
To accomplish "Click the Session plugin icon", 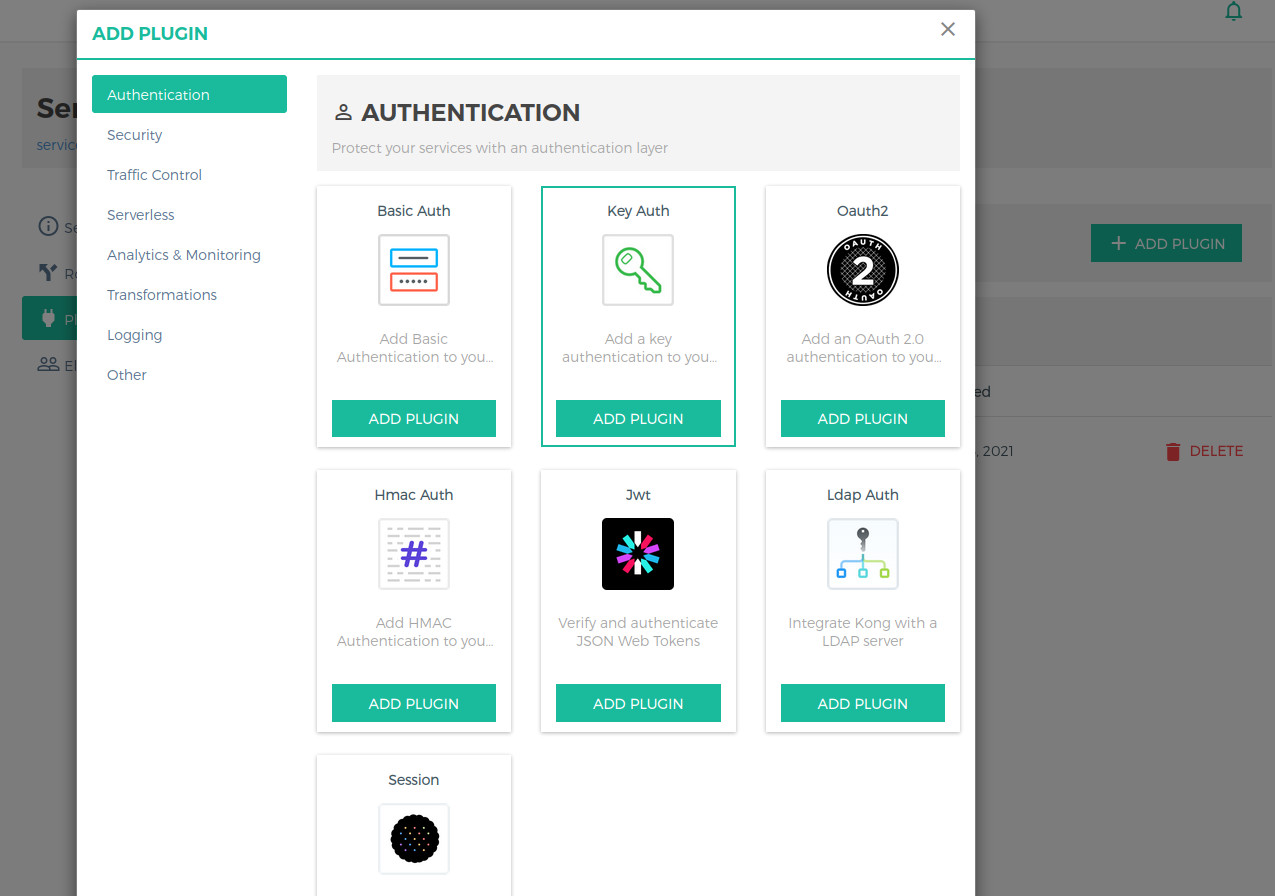I will pyautogui.click(x=414, y=839).
